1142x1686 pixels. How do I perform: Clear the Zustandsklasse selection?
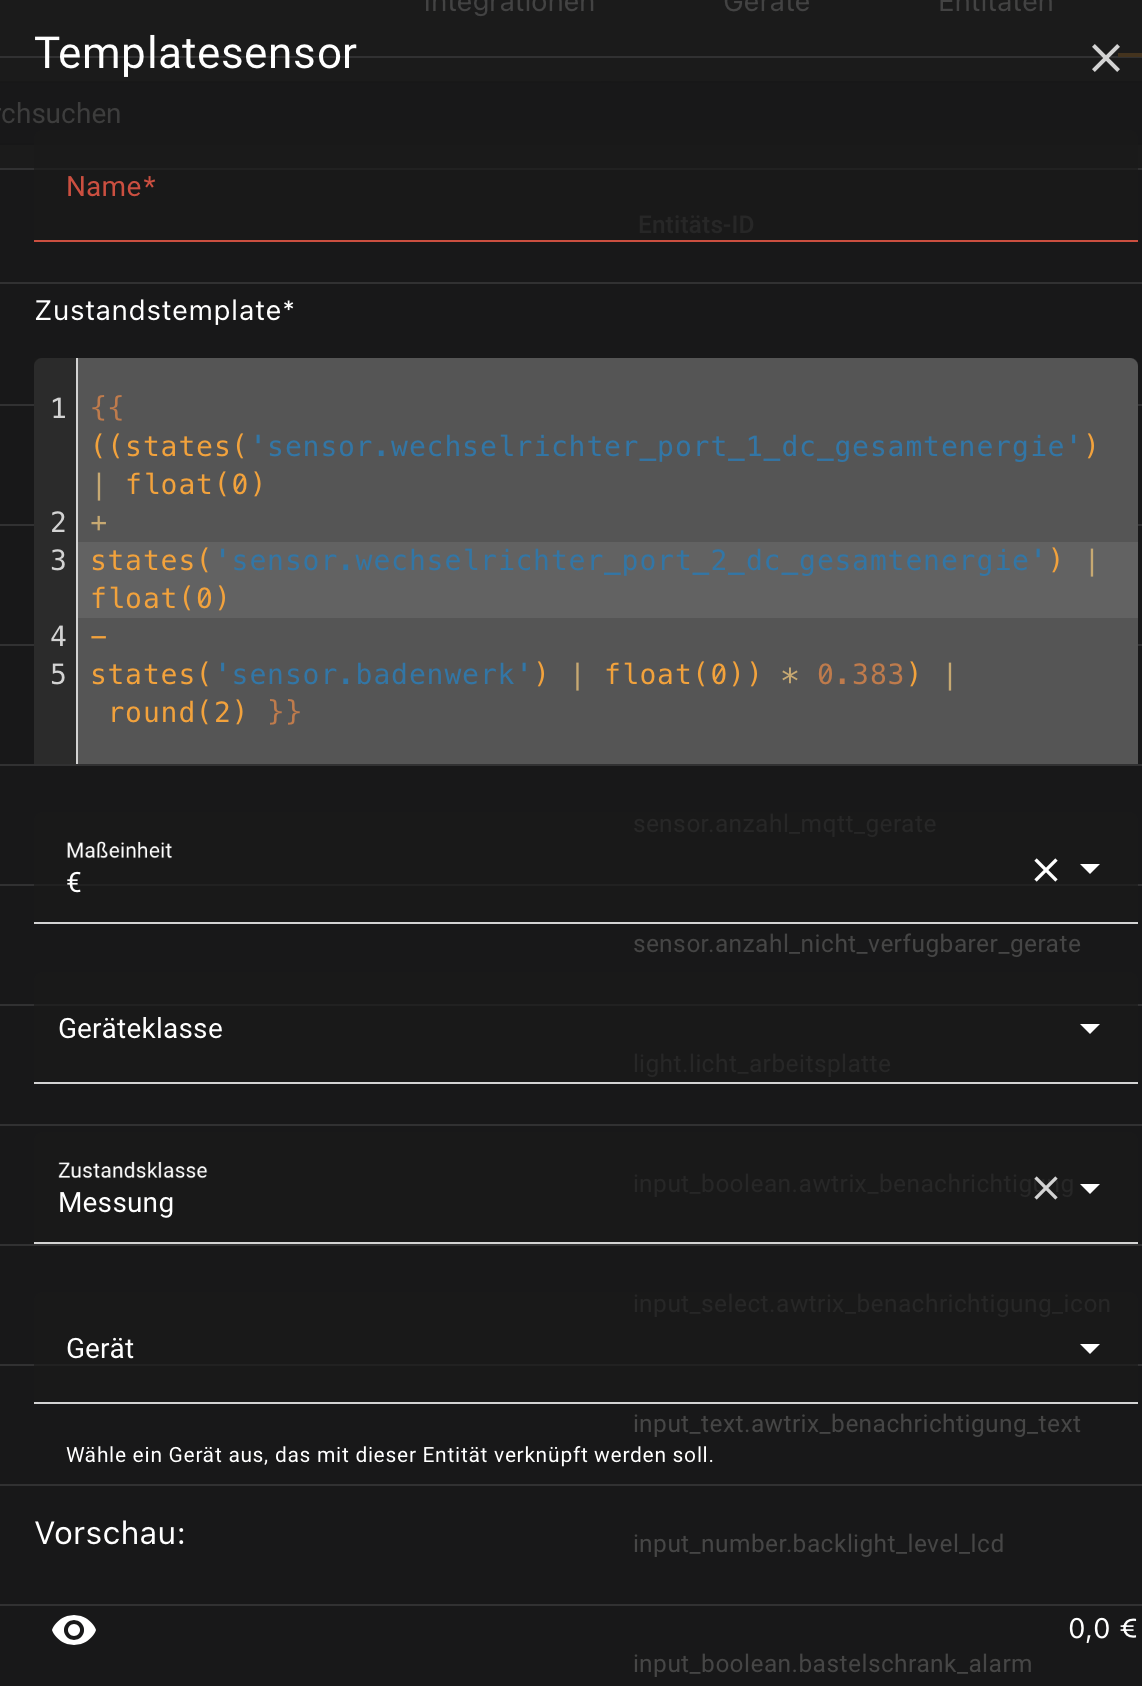[x=1045, y=1188]
